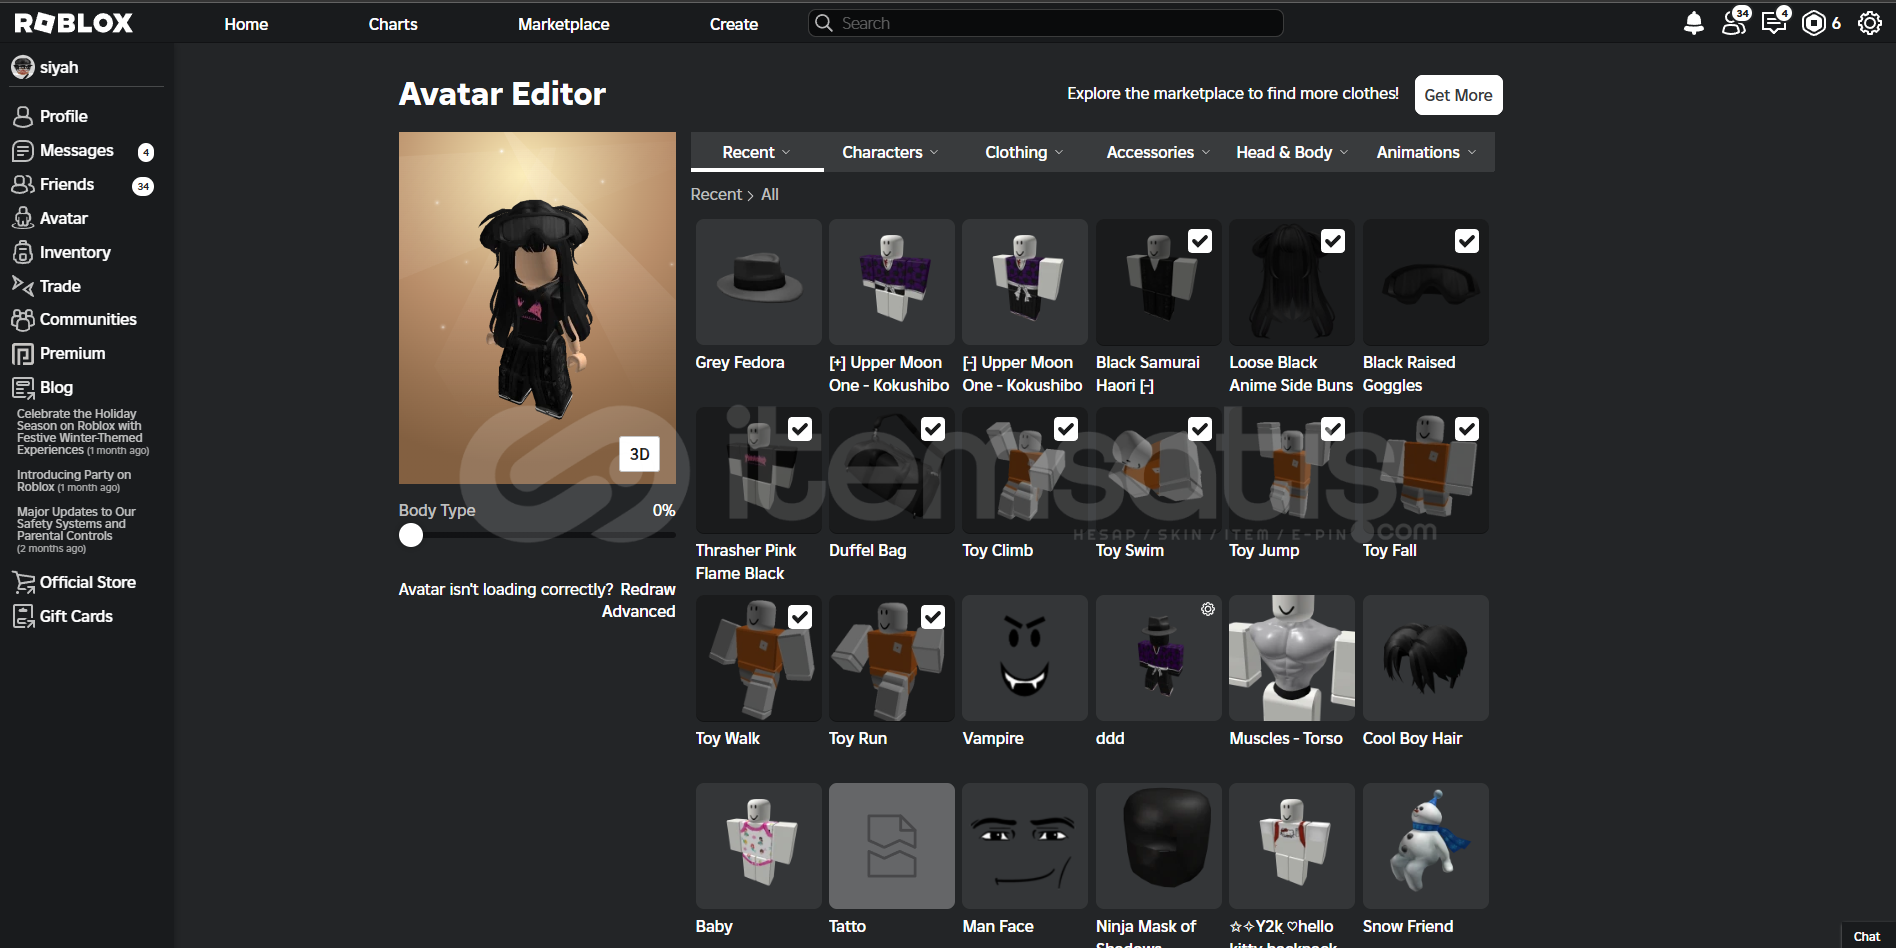Select the Cool Boy Hair thumbnail
This screenshot has width=1896, height=948.
click(1425, 658)
